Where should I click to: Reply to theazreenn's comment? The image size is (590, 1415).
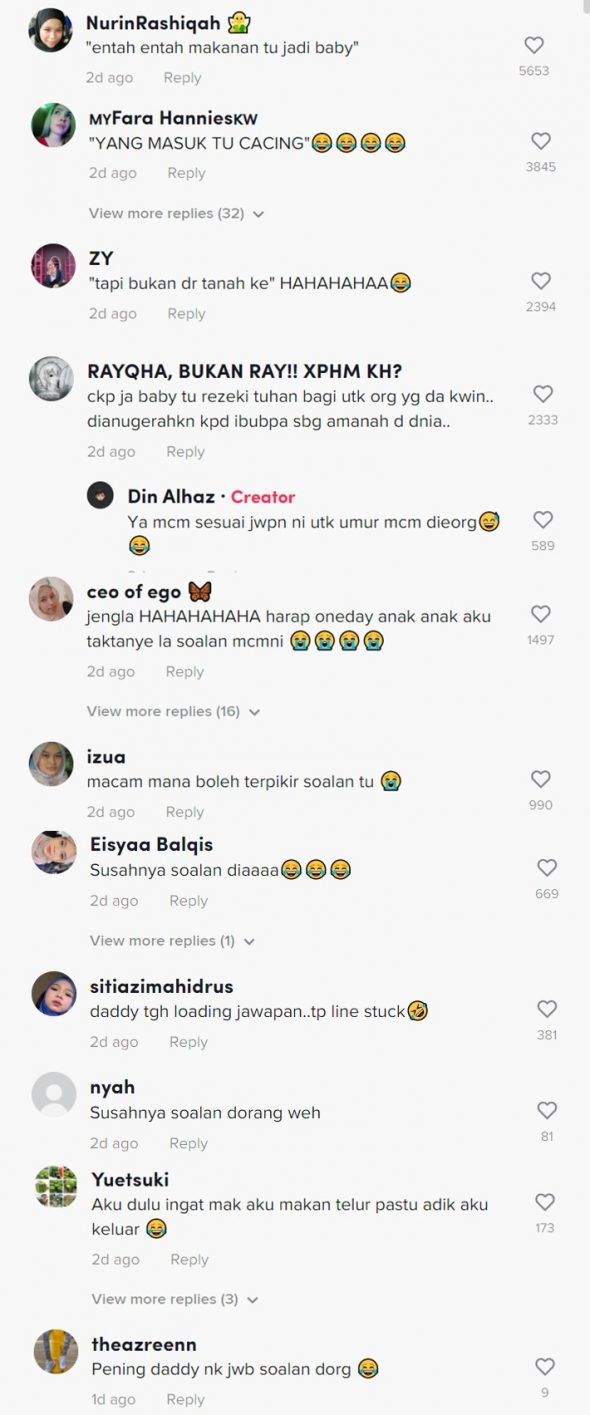[x=185, y=1400]
